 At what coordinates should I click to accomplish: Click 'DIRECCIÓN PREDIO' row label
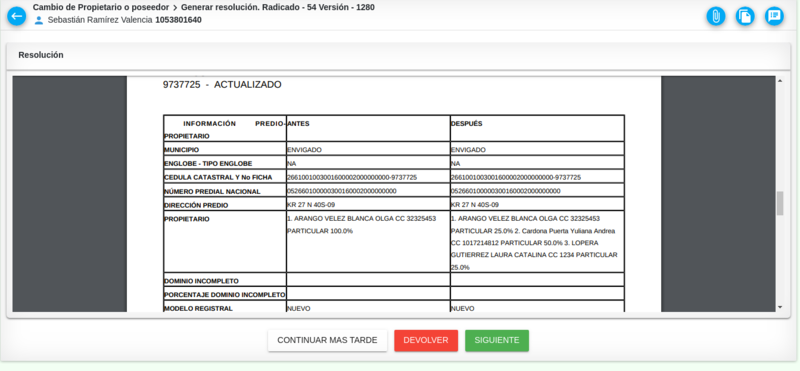coord(196,205)
